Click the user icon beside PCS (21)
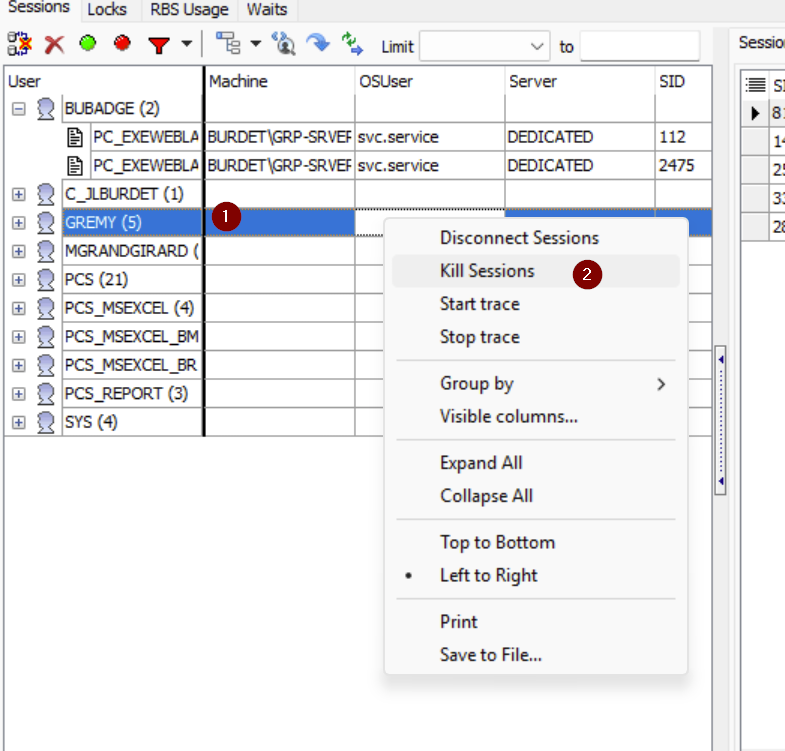This screenshot has height=751, width=785. point(46,280)
